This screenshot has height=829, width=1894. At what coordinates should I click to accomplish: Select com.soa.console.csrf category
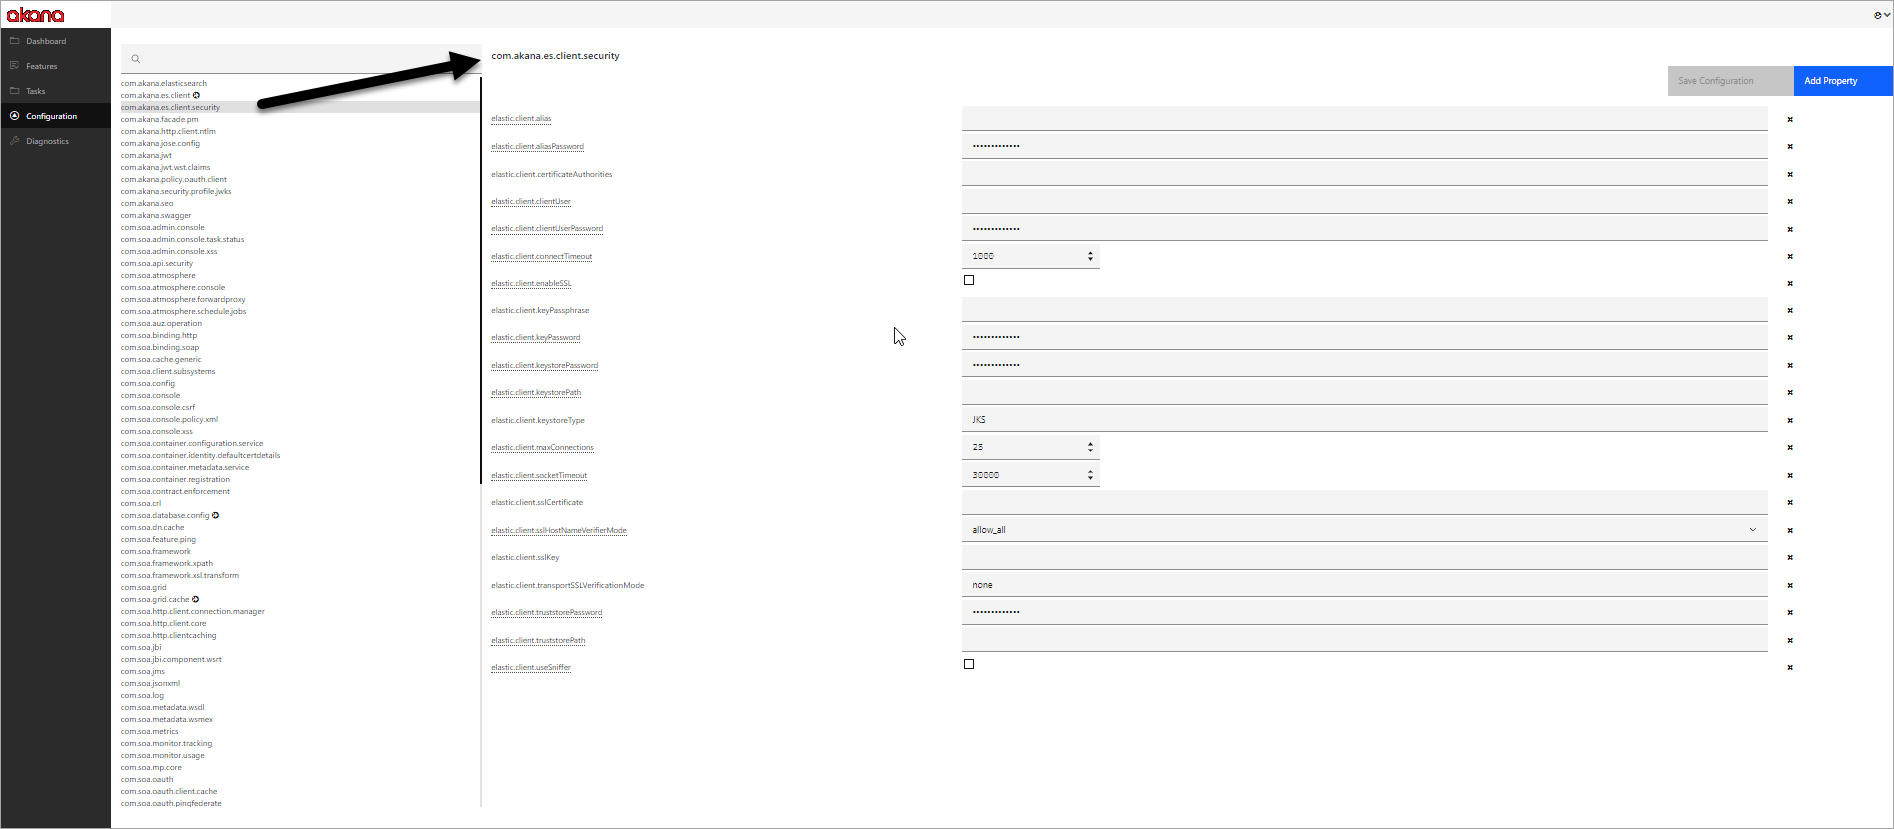[x=158, y=407]
